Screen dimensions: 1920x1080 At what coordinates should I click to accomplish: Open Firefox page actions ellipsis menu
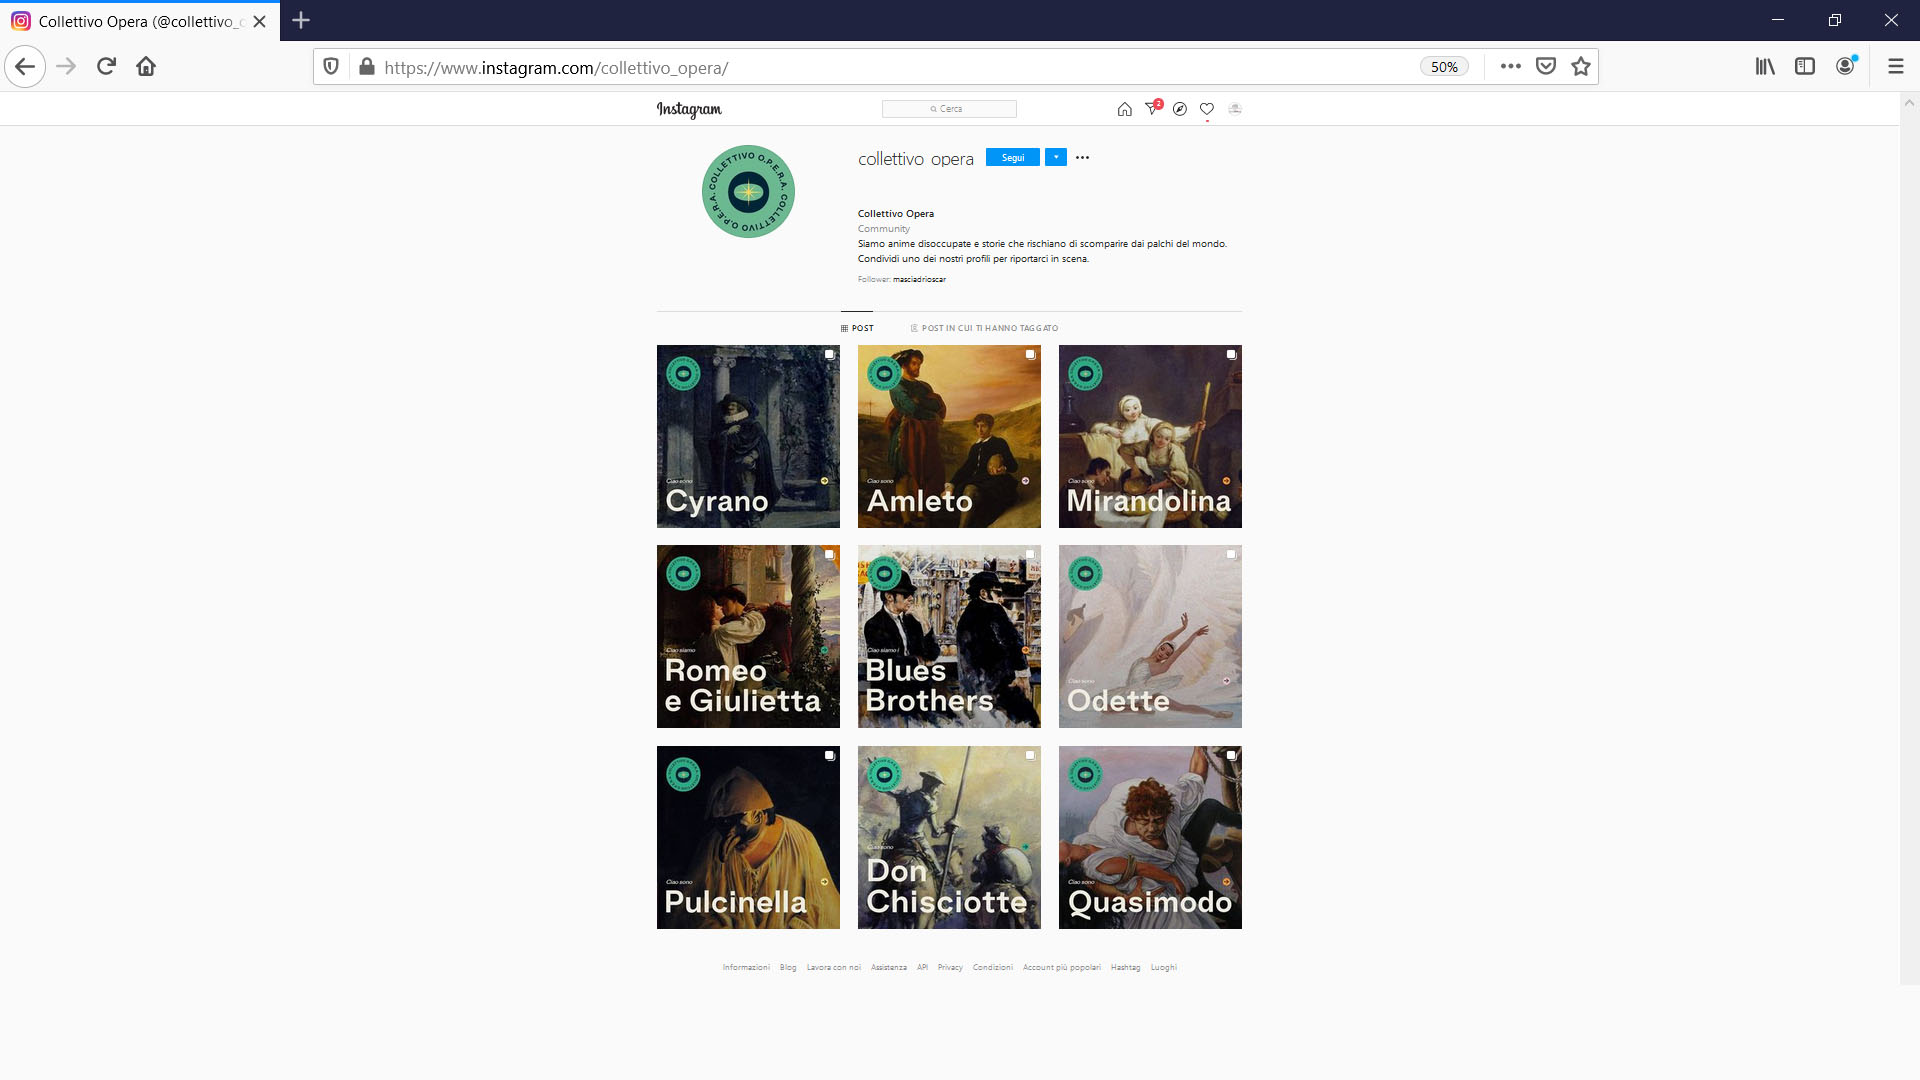1511,67
